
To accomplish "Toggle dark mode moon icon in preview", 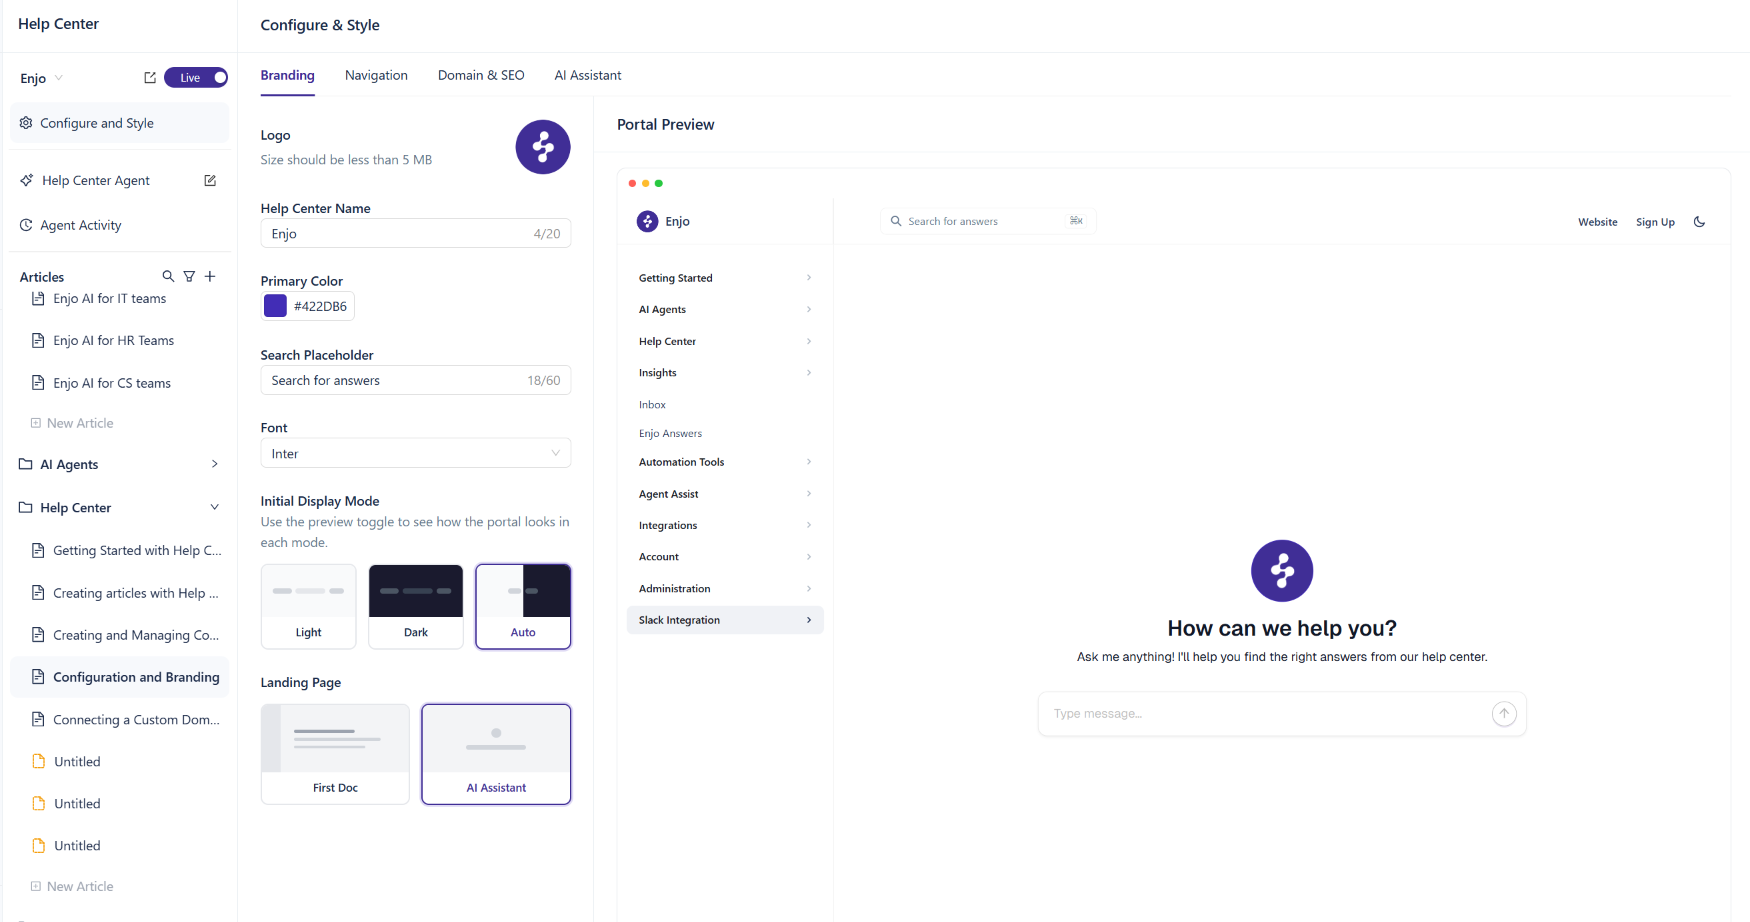I will 1699,222.
